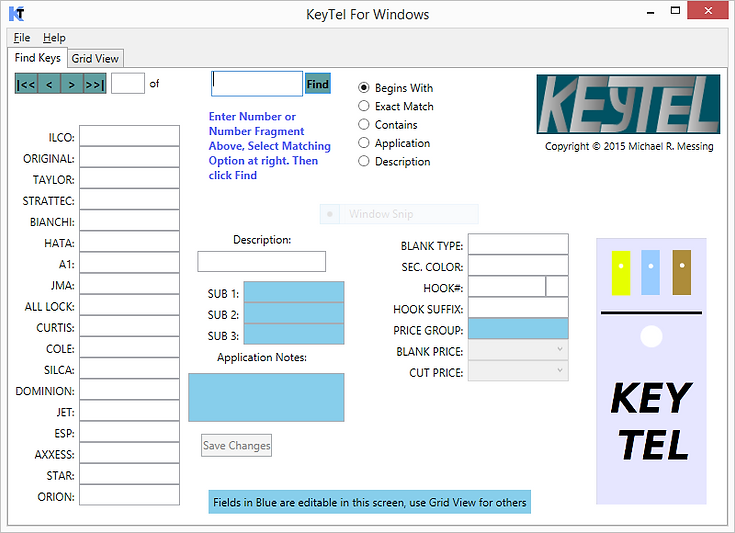This screenshot has height=533, width=735.
Task: Switch to the Find Keys tab
Action: coord(38,58)
